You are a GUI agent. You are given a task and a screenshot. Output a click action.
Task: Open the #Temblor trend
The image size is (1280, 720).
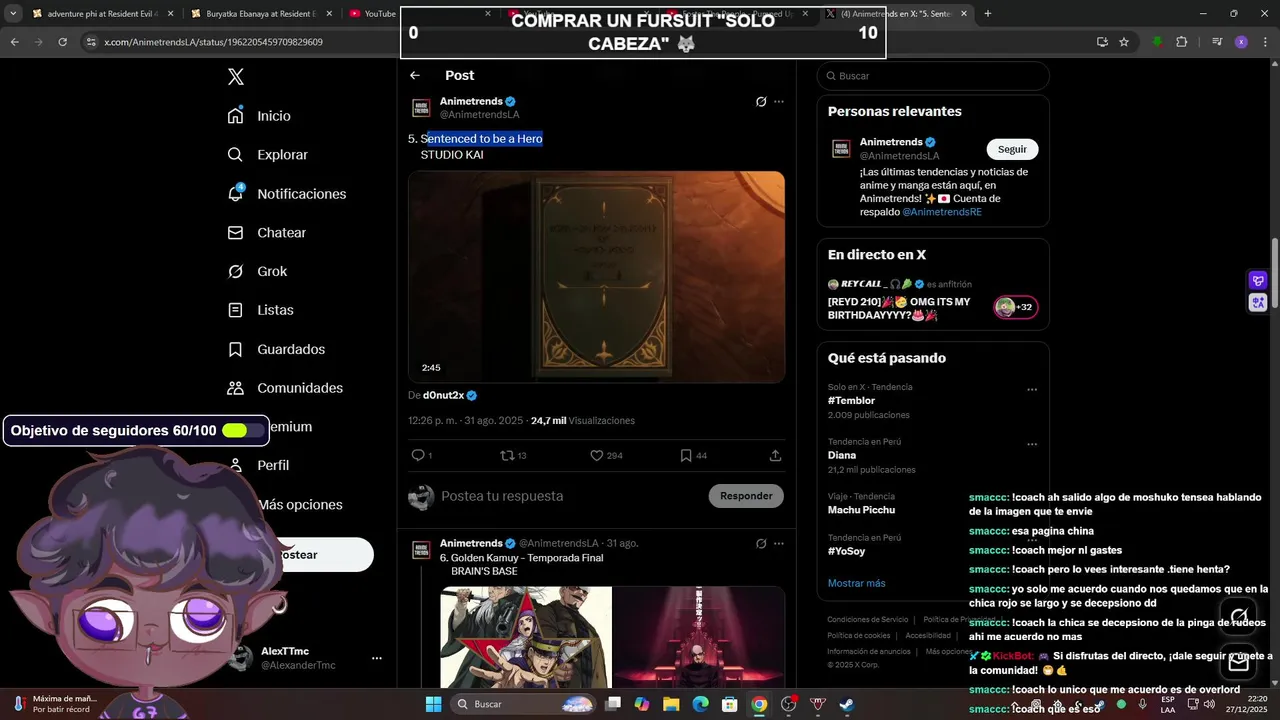pos(851,401)
